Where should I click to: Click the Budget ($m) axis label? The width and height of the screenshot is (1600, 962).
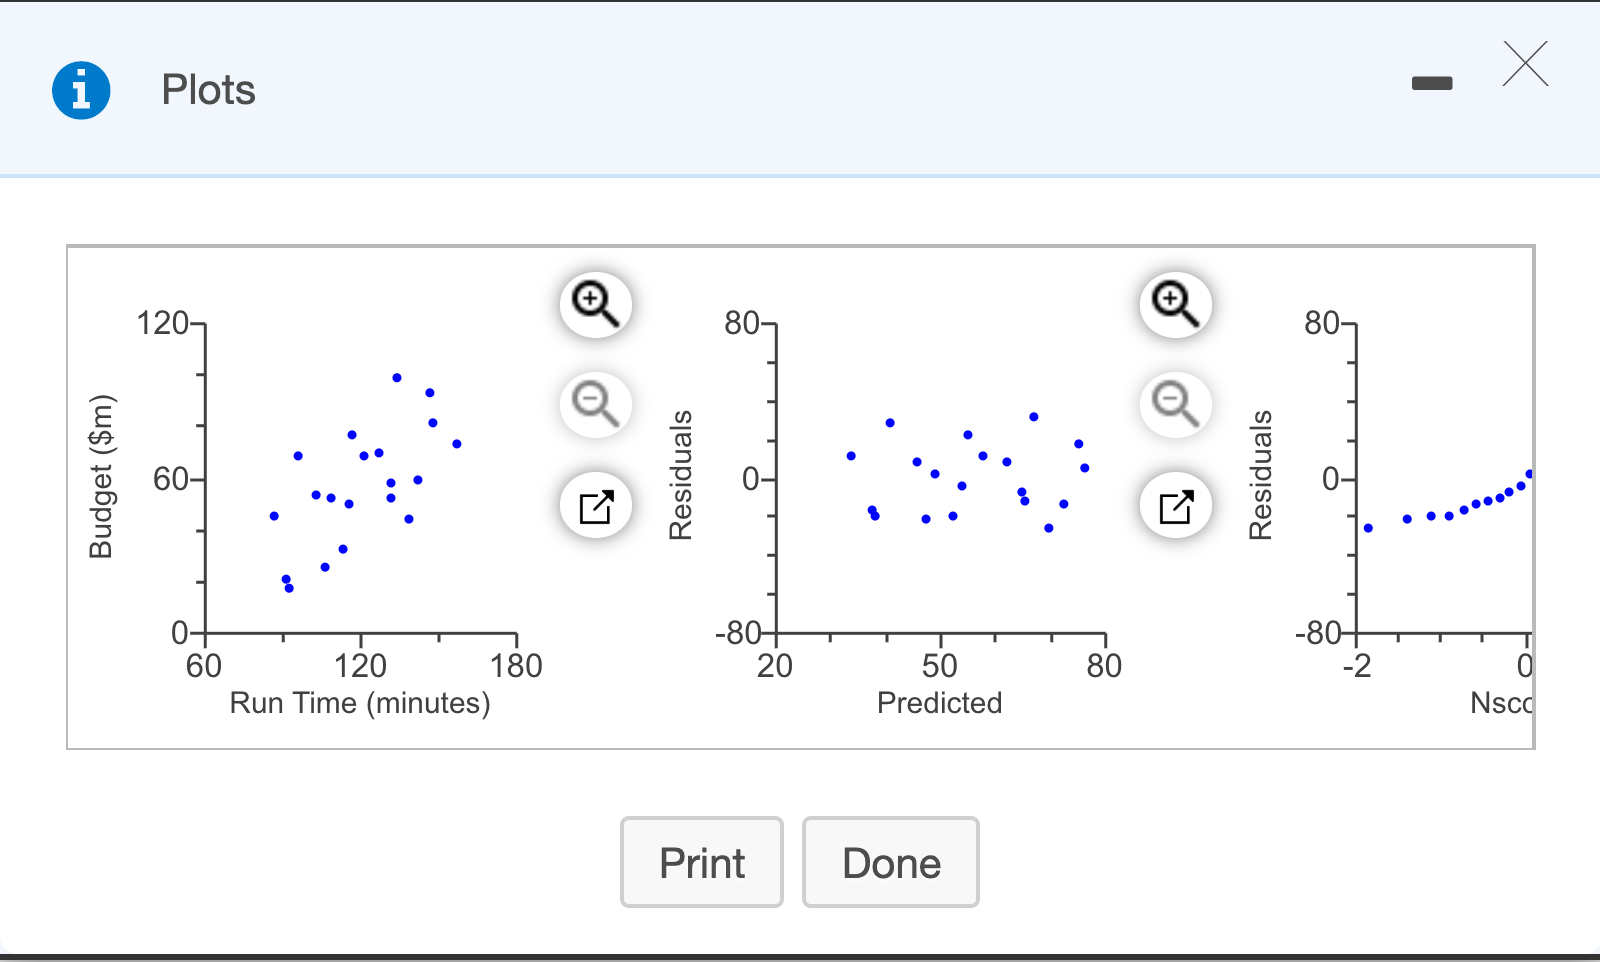pyautogui.click(x=101, y=477)
